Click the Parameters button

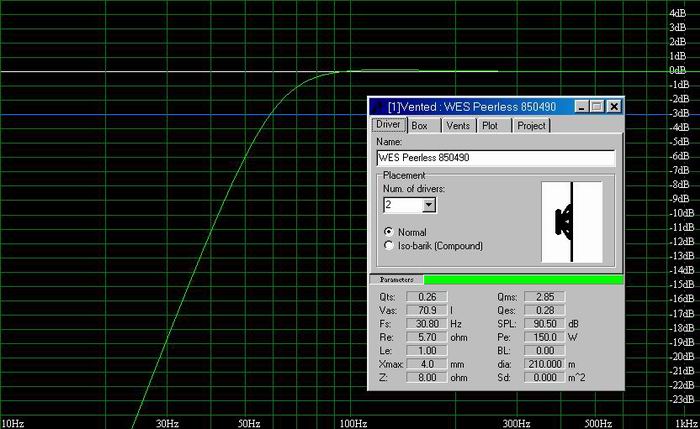396,279
